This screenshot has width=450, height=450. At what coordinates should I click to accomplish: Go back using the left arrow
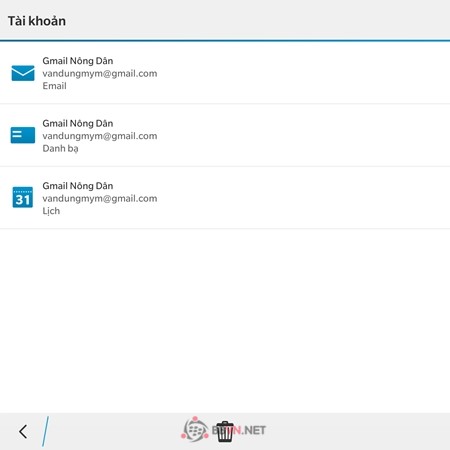23,432
